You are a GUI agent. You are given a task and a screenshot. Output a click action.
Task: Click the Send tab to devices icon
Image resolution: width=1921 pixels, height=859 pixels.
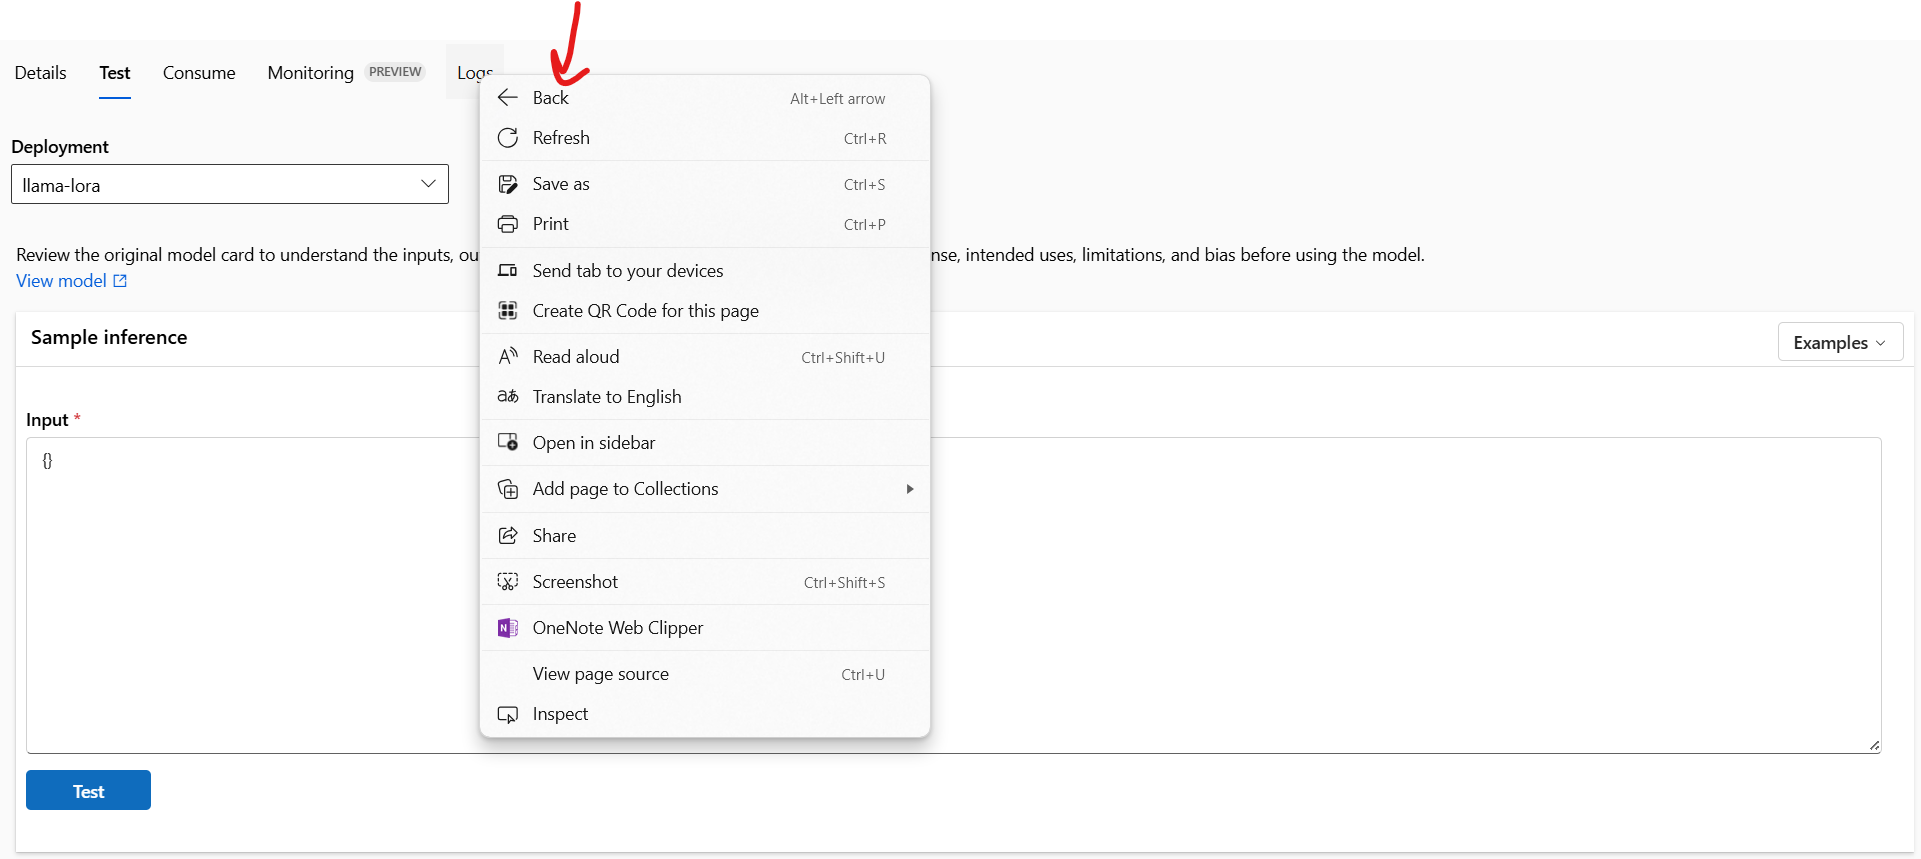click(508, 270)
